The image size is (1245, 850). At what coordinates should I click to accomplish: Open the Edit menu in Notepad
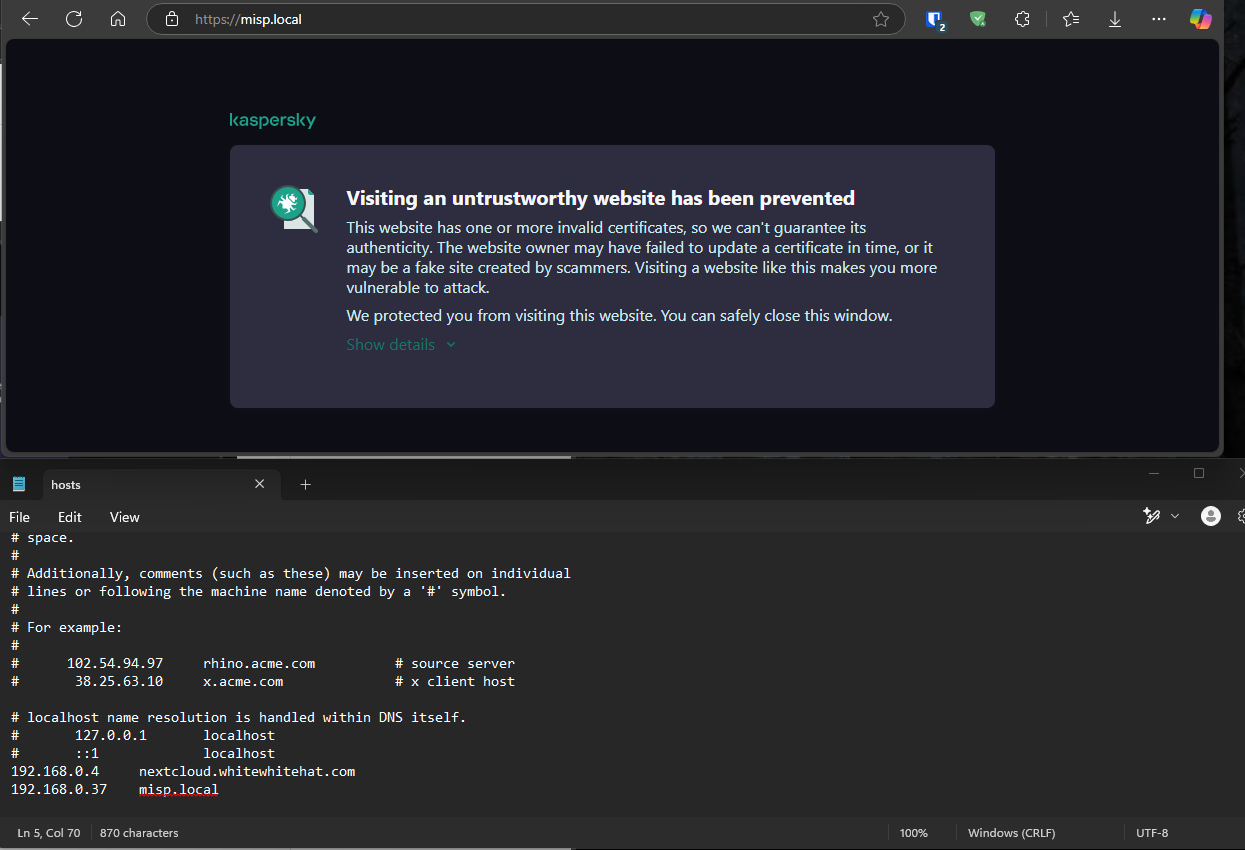click(68, 517)
